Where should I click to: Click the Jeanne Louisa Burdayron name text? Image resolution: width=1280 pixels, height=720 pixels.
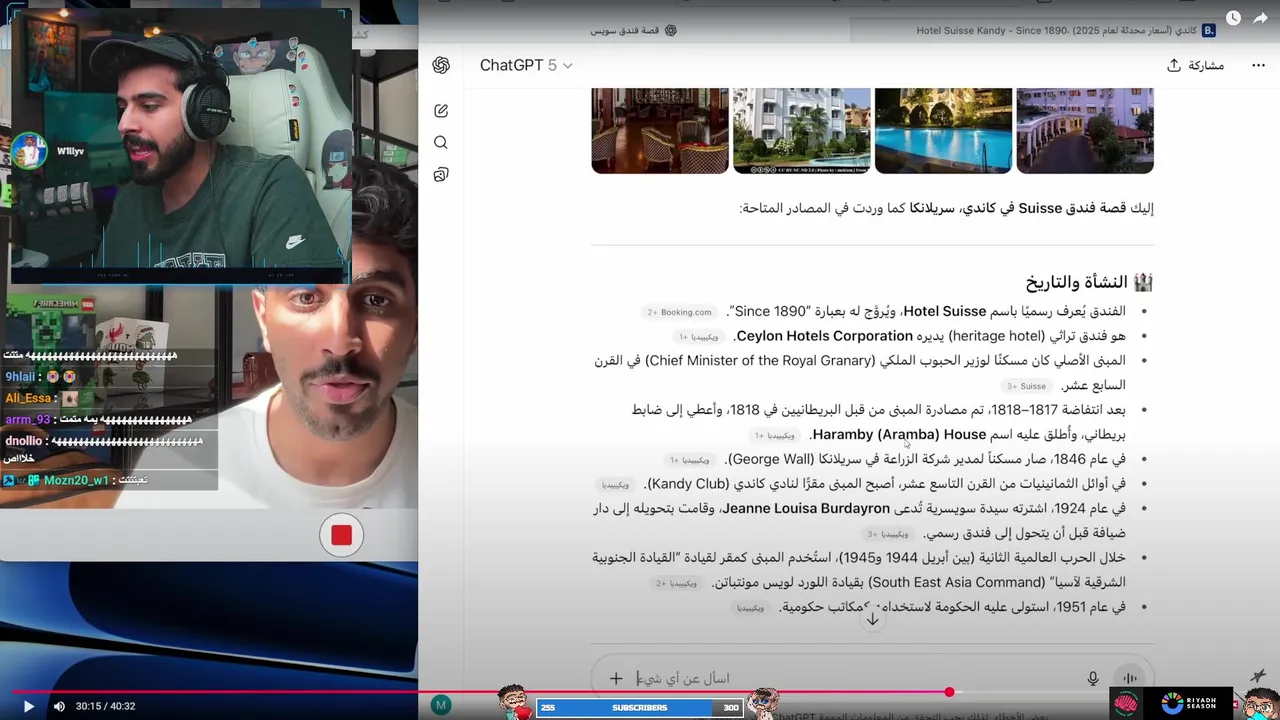(806, 508)
